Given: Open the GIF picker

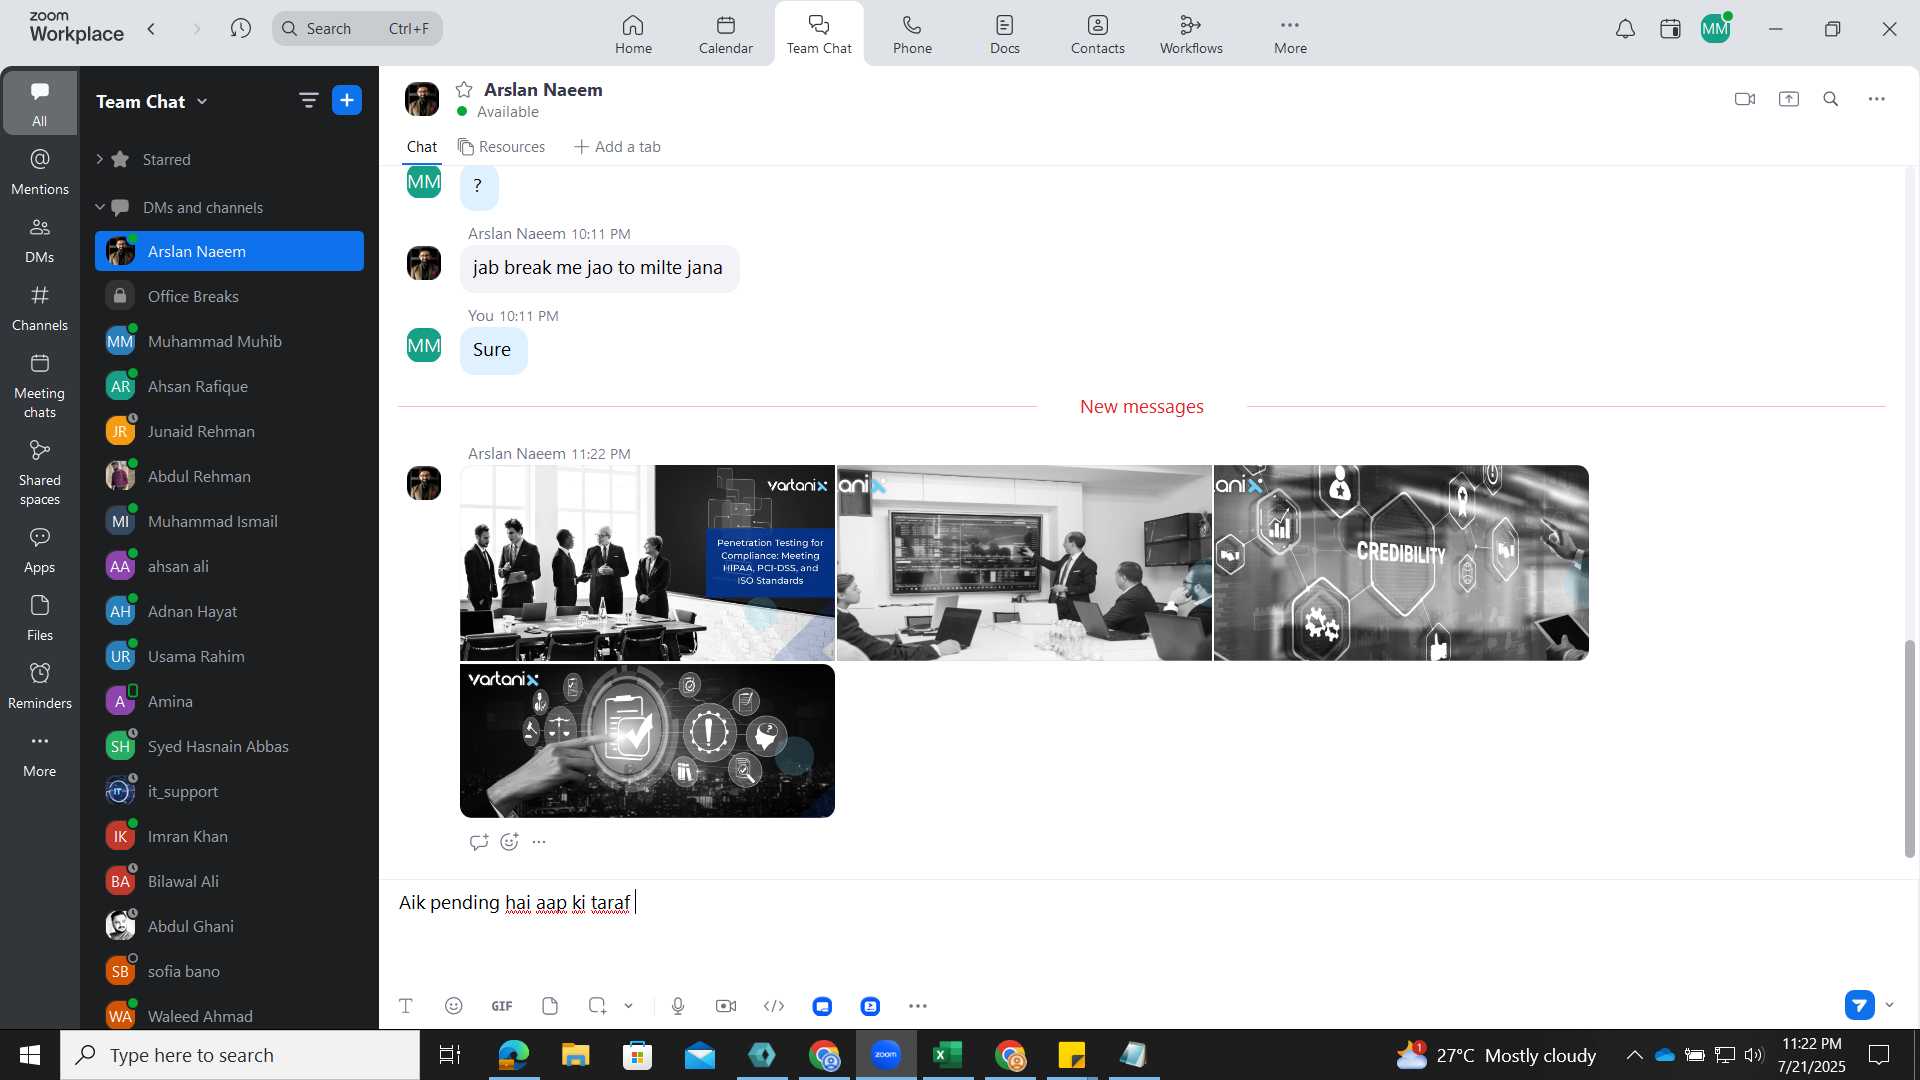Looking at the screenshot, I should coord(502,1006).
